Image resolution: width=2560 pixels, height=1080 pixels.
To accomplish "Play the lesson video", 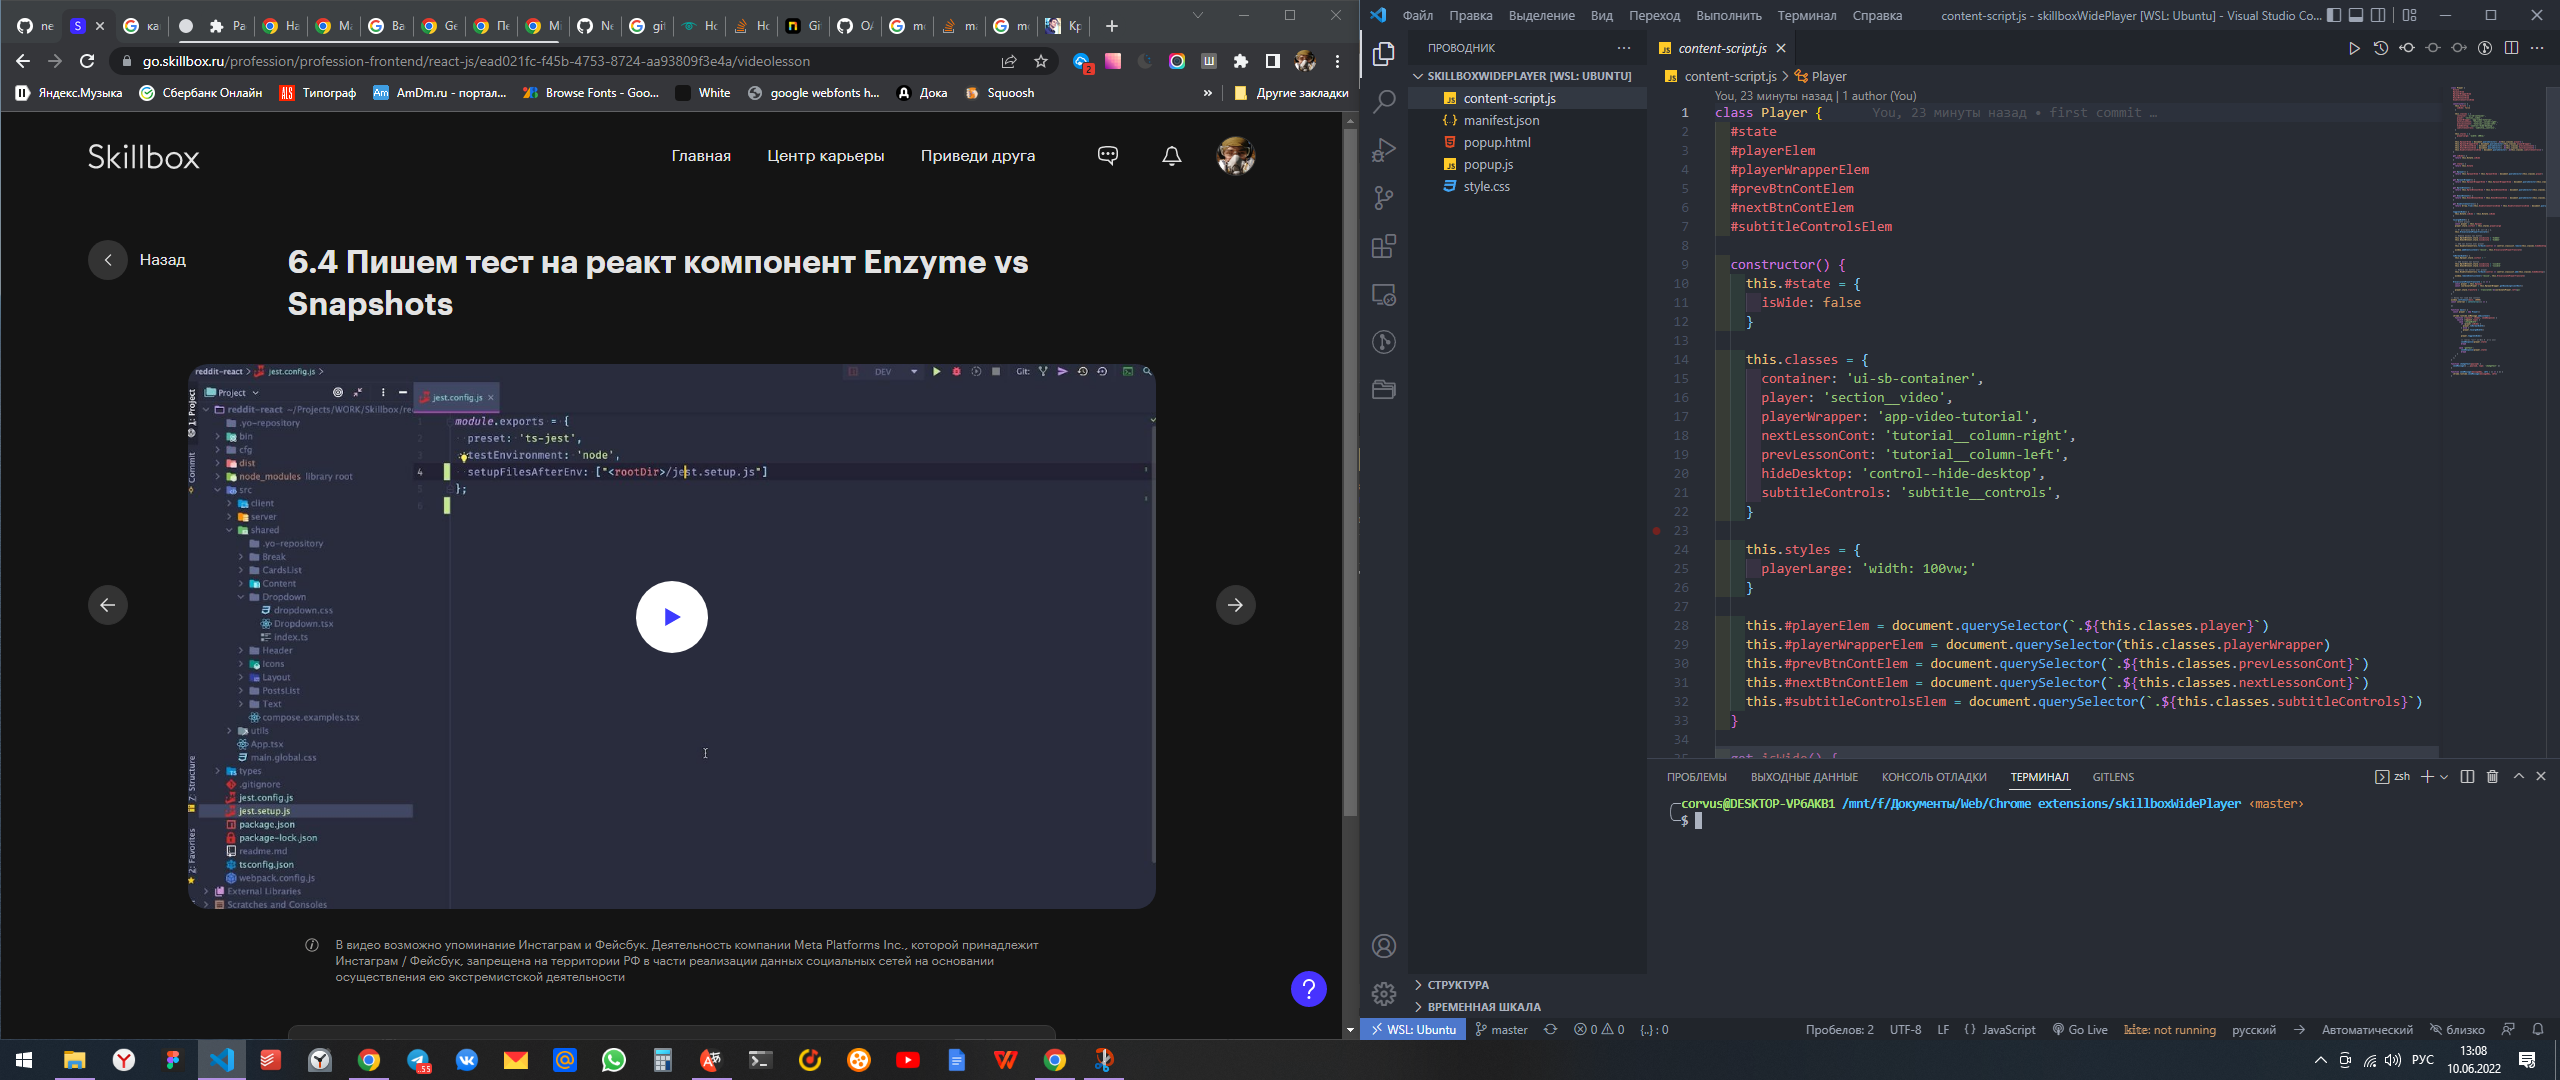I will pyautogui.click(x=672, y=617).
